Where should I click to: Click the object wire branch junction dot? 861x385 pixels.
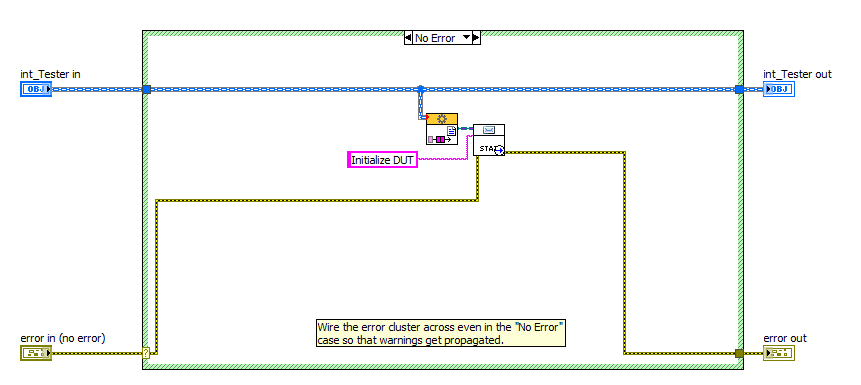click(421, 88)
